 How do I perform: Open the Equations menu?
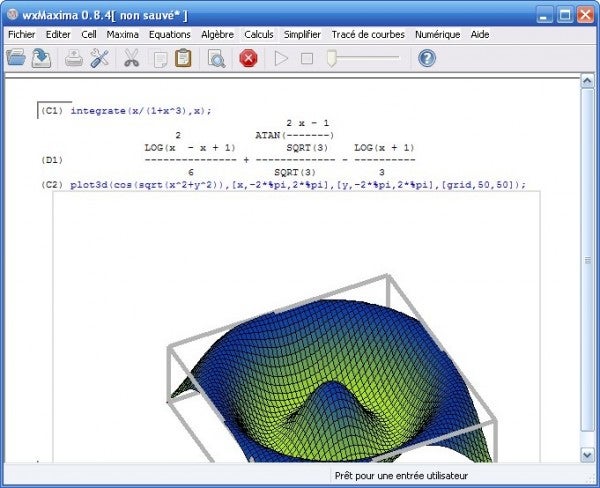[169, 34]
